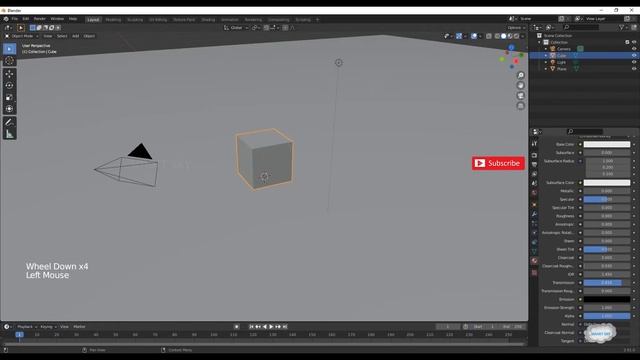Click the black Emission color swatch

[607, 299]
